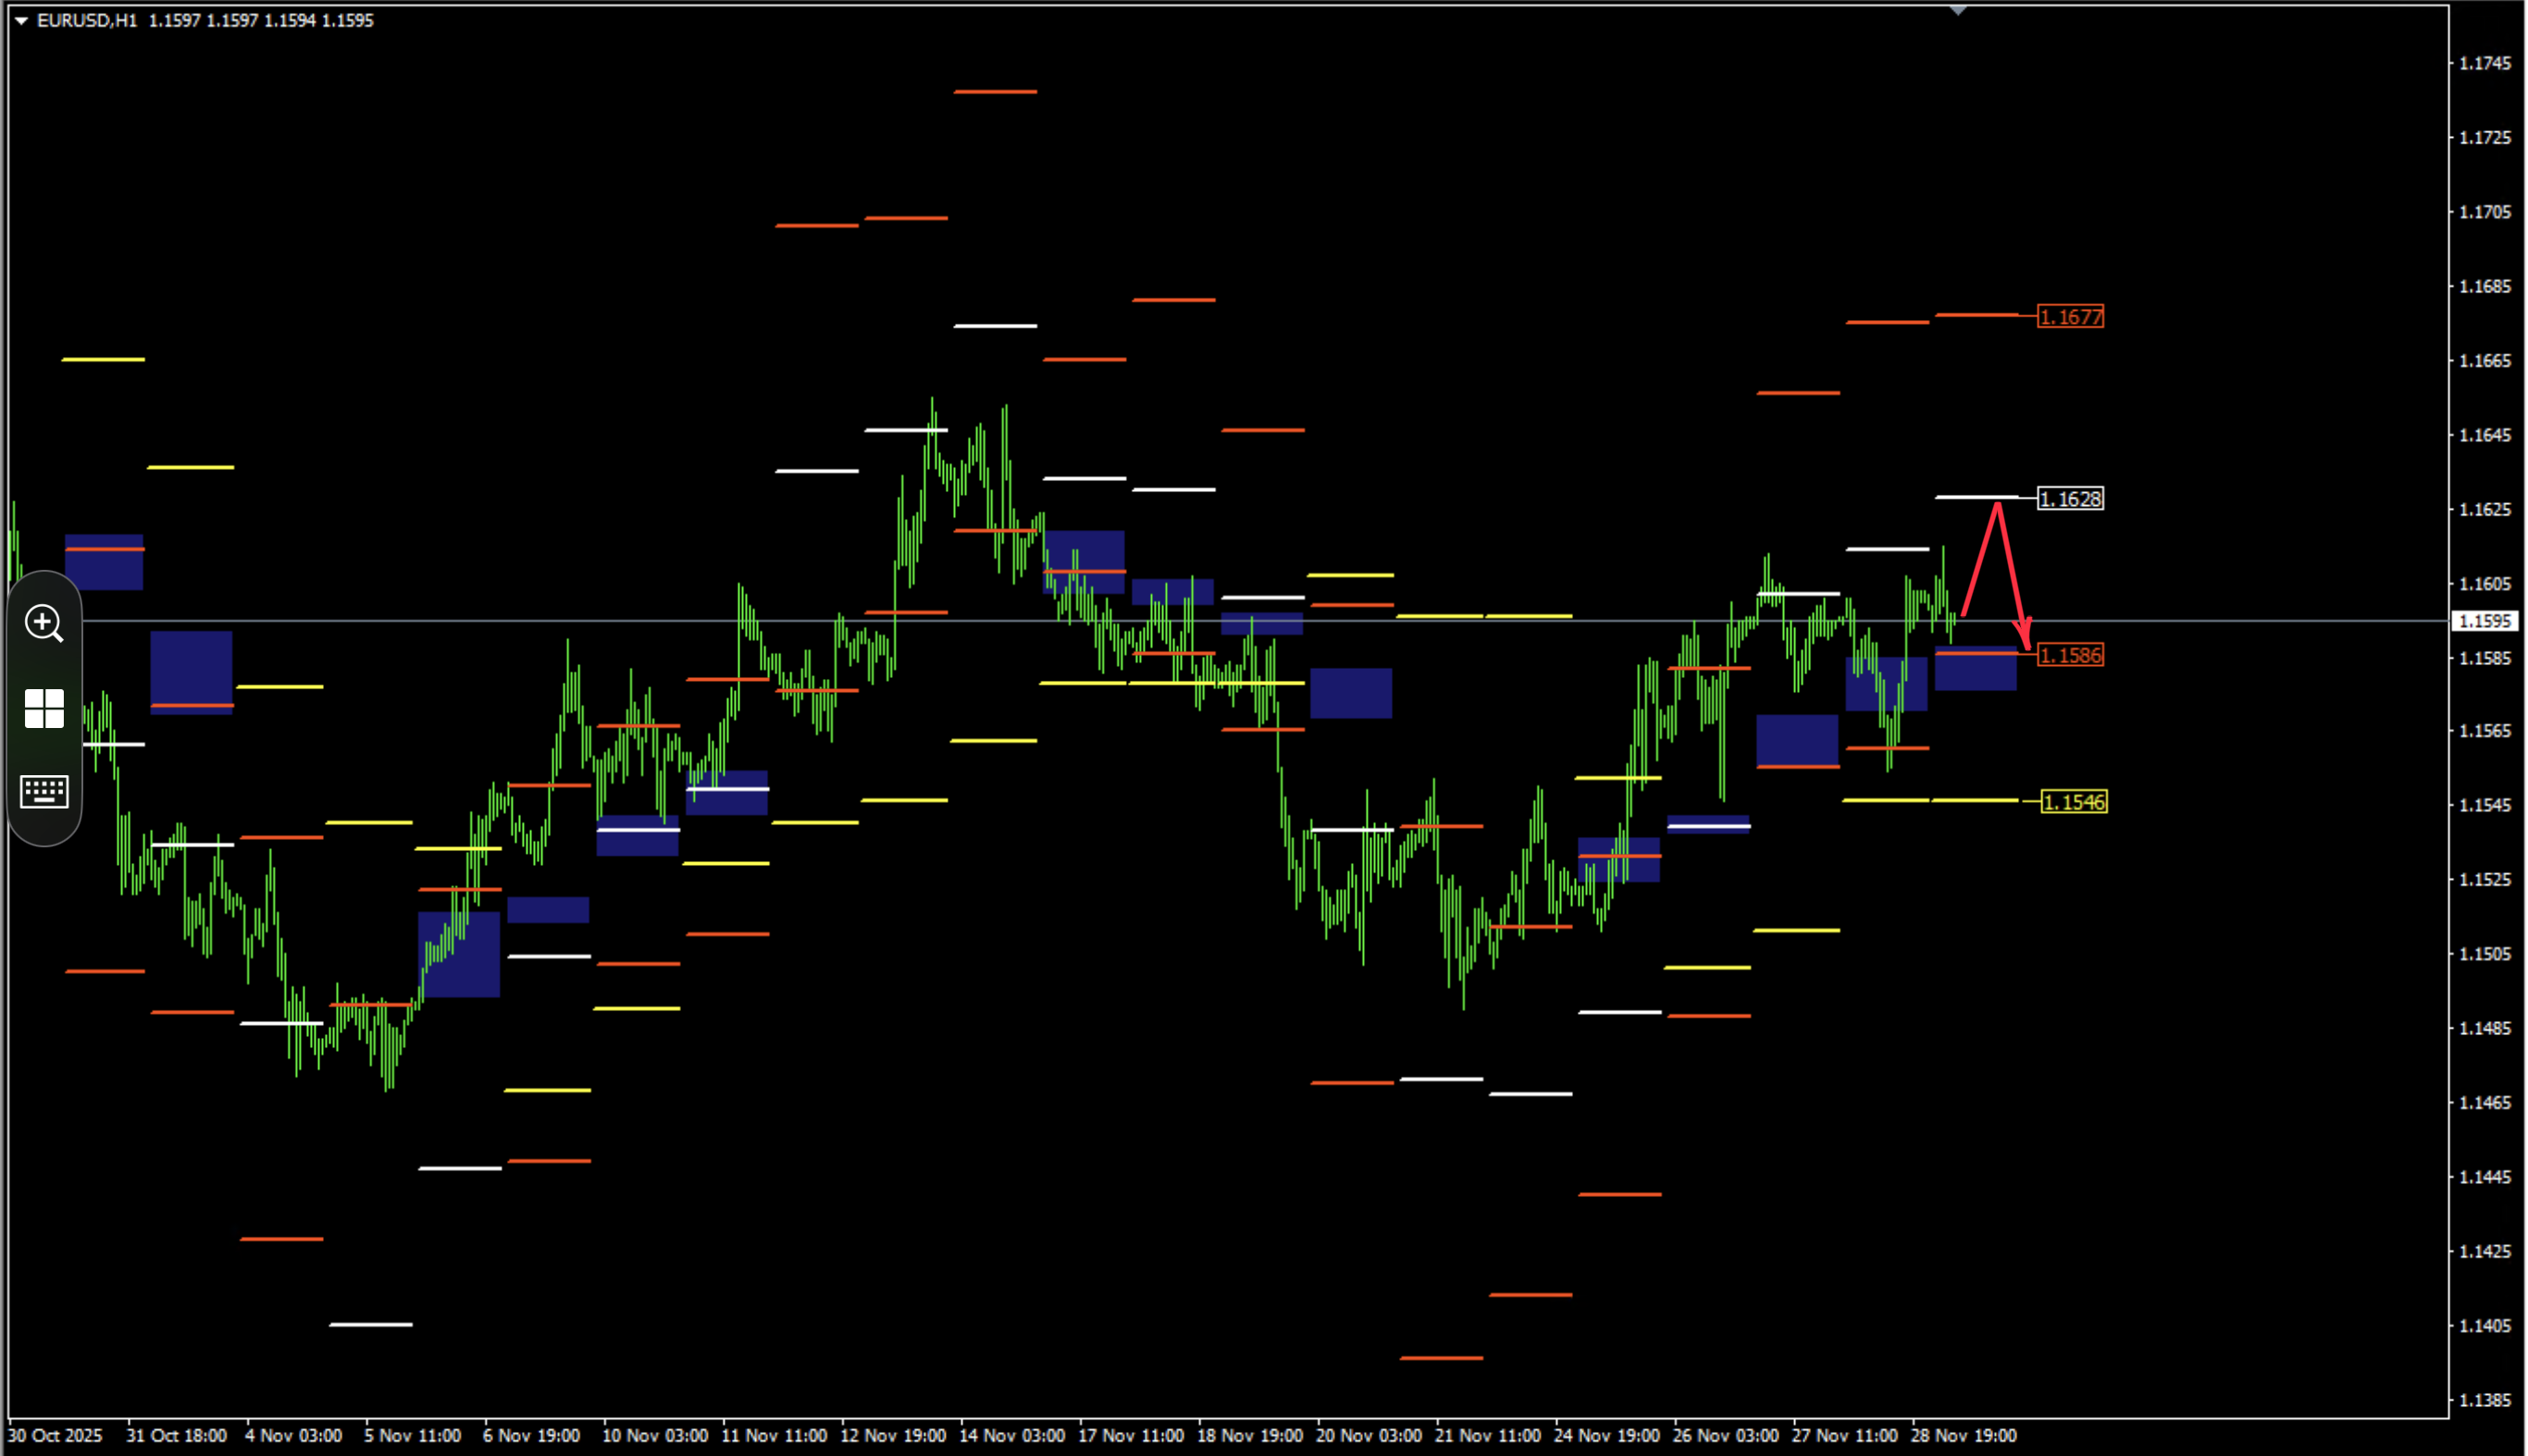Select the 1.1677 orange price label
Viewport: 2528px width, 1456px height.
click(x=2070, y=317)
